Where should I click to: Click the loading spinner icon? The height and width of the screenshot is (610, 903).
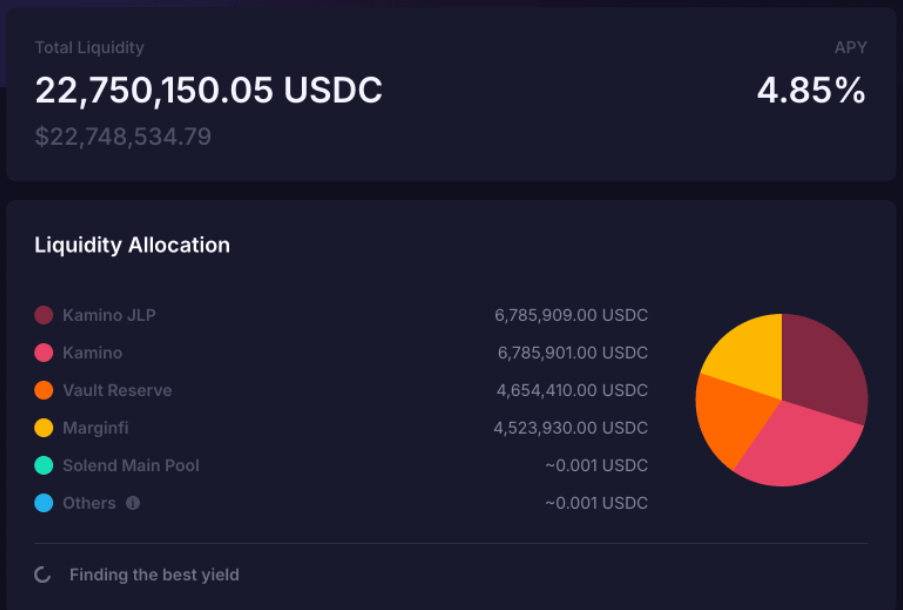pos(43,575)
